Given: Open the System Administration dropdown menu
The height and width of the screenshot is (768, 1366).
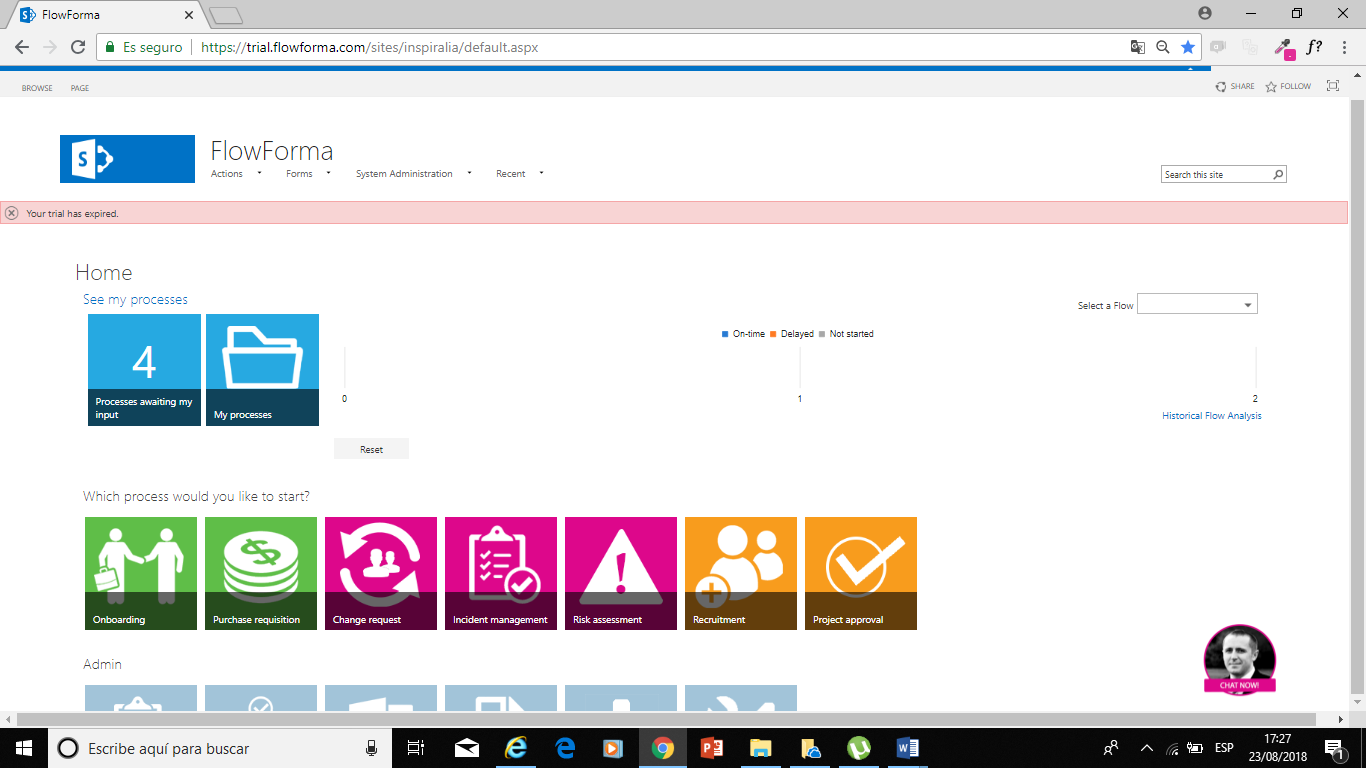Looking at the screenshot, I should click(x=412, y=174).
